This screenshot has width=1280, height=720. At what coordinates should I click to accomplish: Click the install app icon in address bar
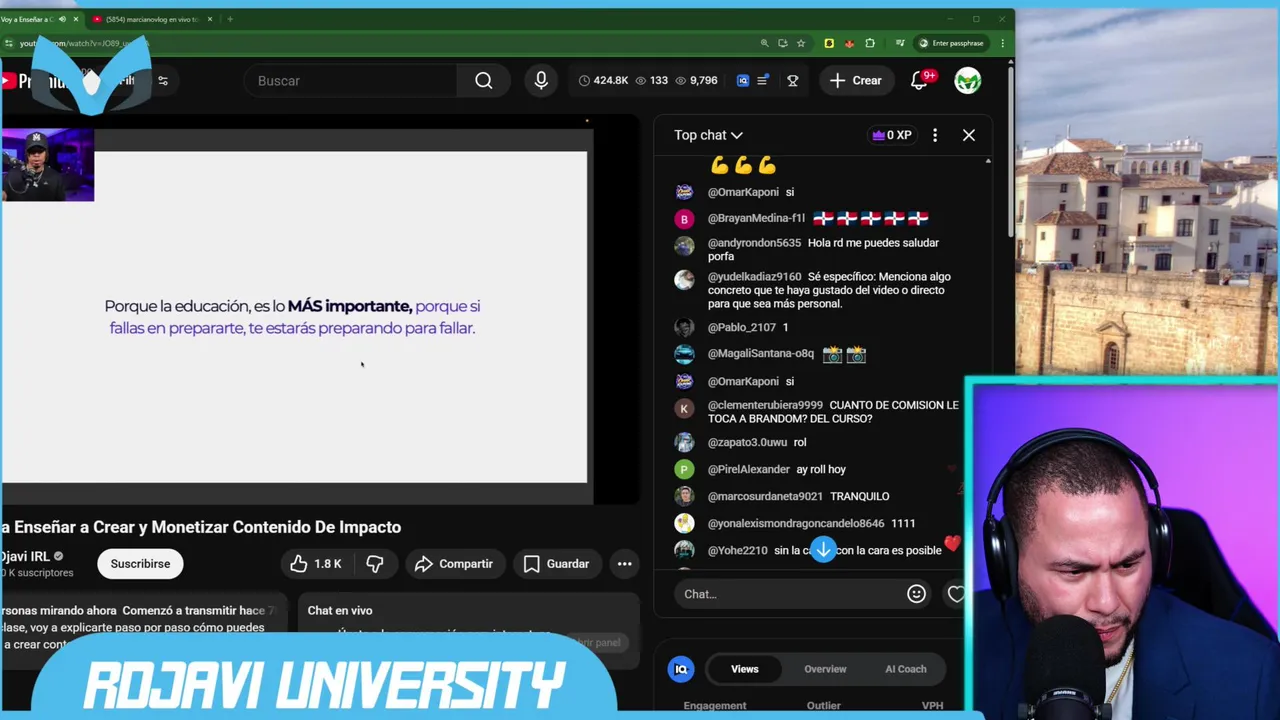783,43
